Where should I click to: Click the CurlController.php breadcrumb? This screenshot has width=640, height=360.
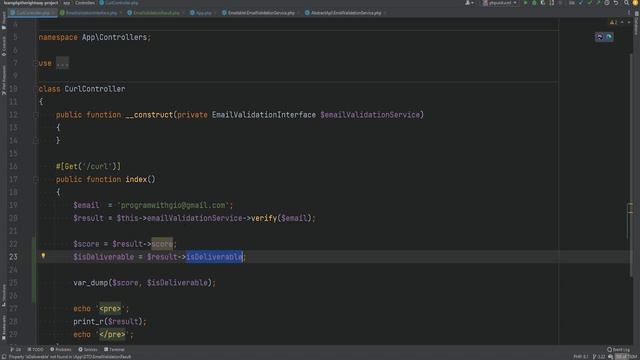click(x=119, y=3)
